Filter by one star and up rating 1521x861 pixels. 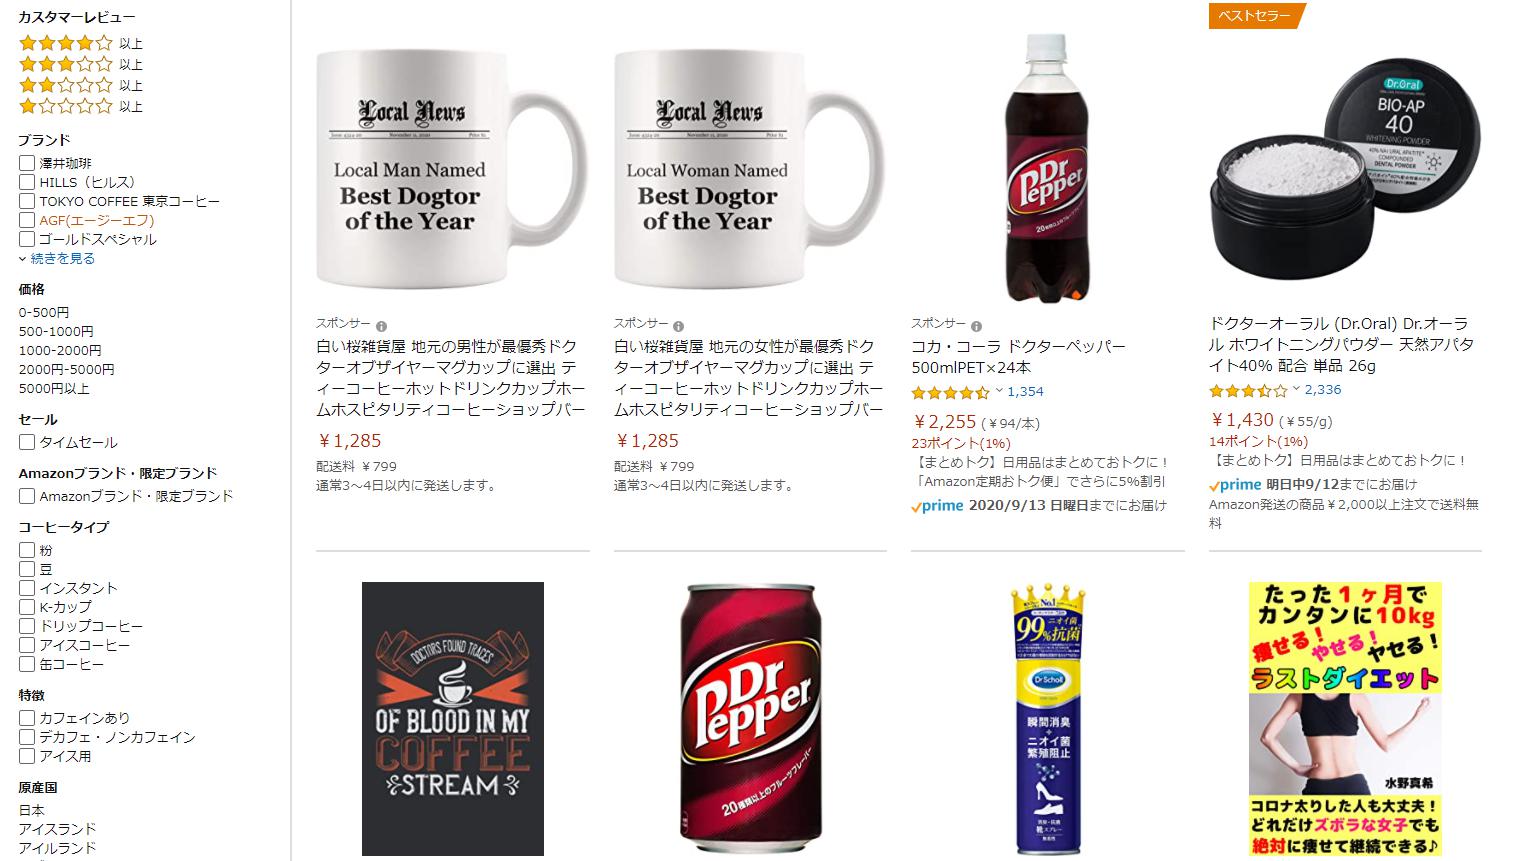pyautogui.click(x=81, y=106)
